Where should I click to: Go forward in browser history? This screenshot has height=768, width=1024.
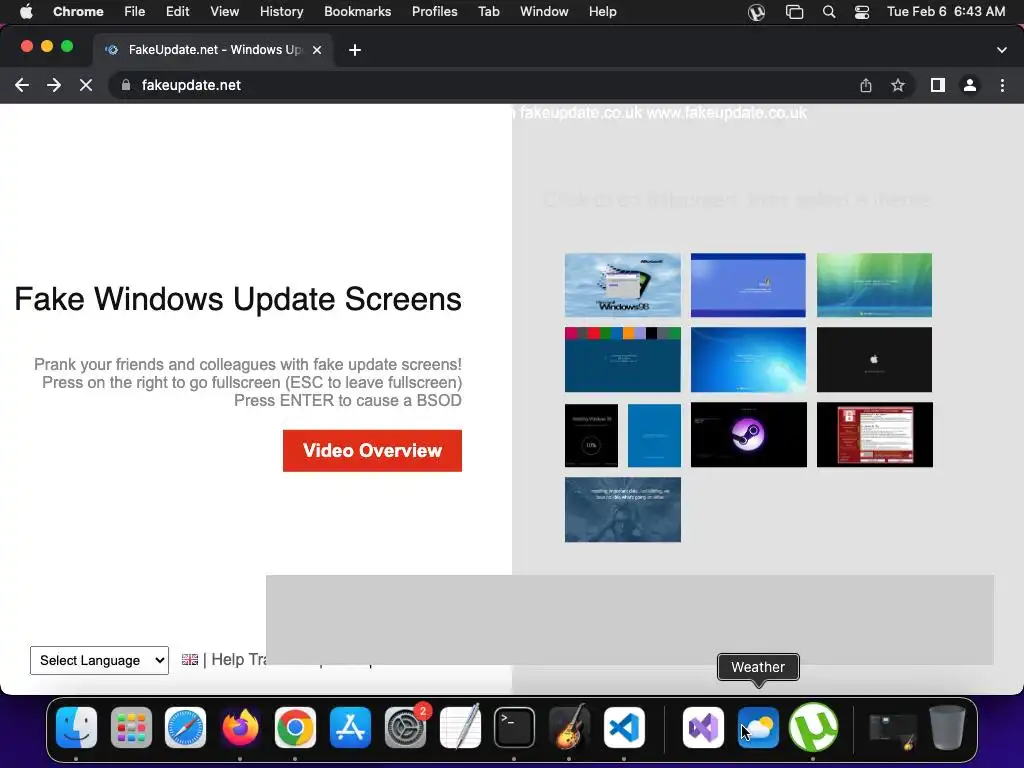point(54,85)
